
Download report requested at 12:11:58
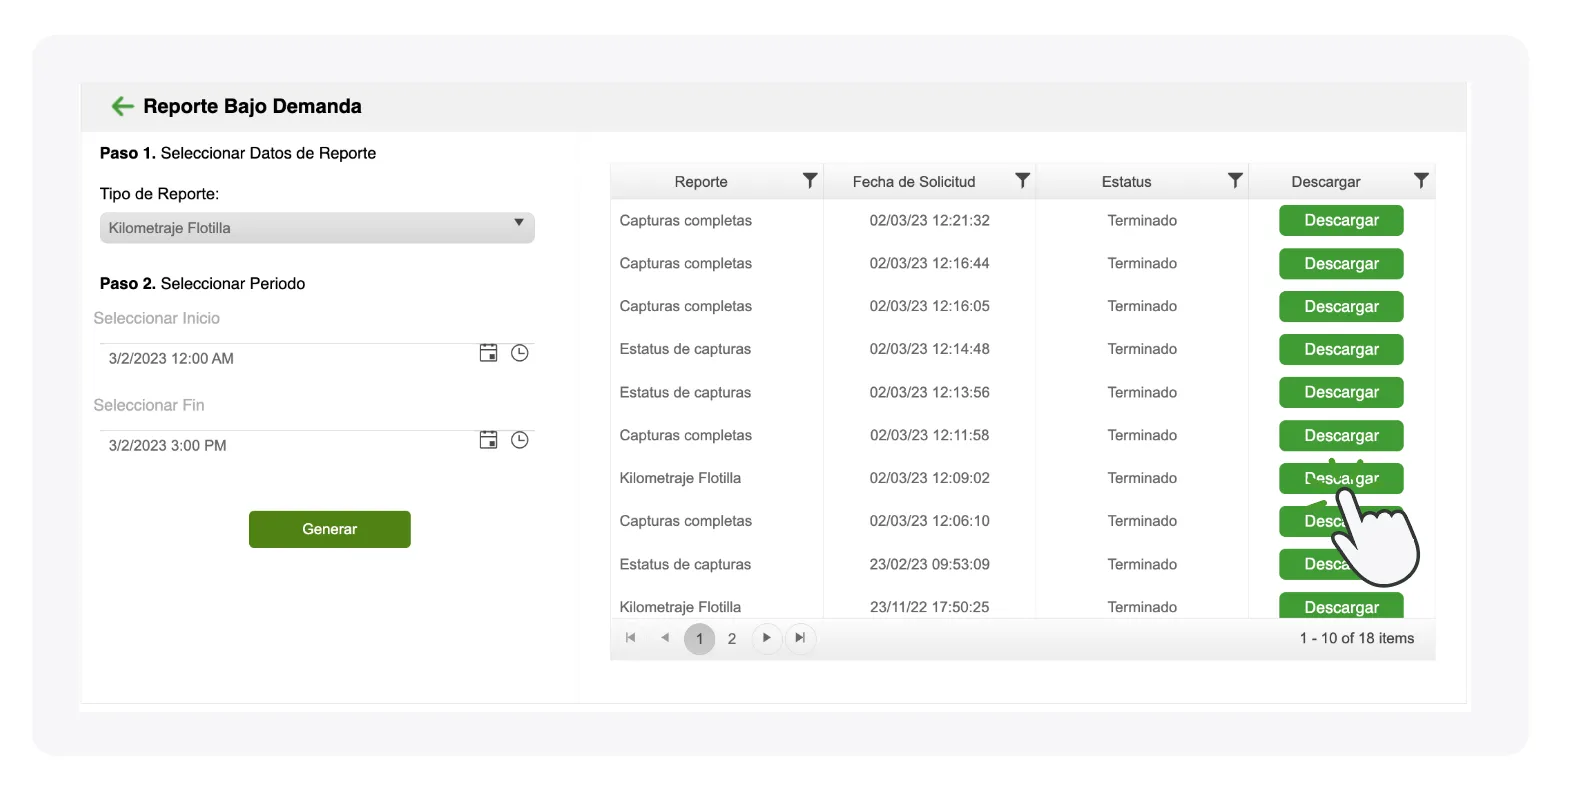pyautogui.click(x=1341, y=436)
